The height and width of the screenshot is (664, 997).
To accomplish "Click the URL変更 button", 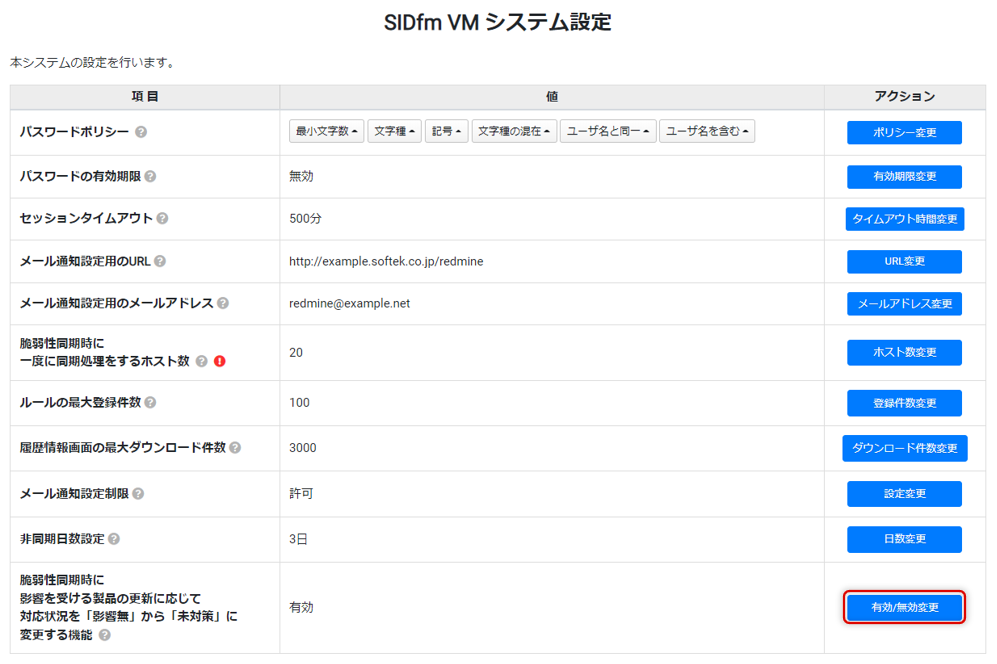I will point(904,261).
